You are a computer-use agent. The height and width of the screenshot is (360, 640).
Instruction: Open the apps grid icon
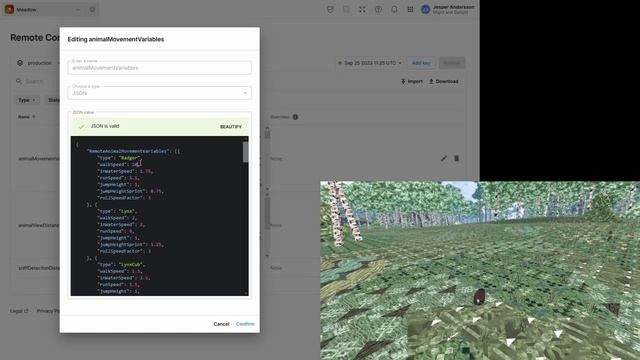(410, 9)
